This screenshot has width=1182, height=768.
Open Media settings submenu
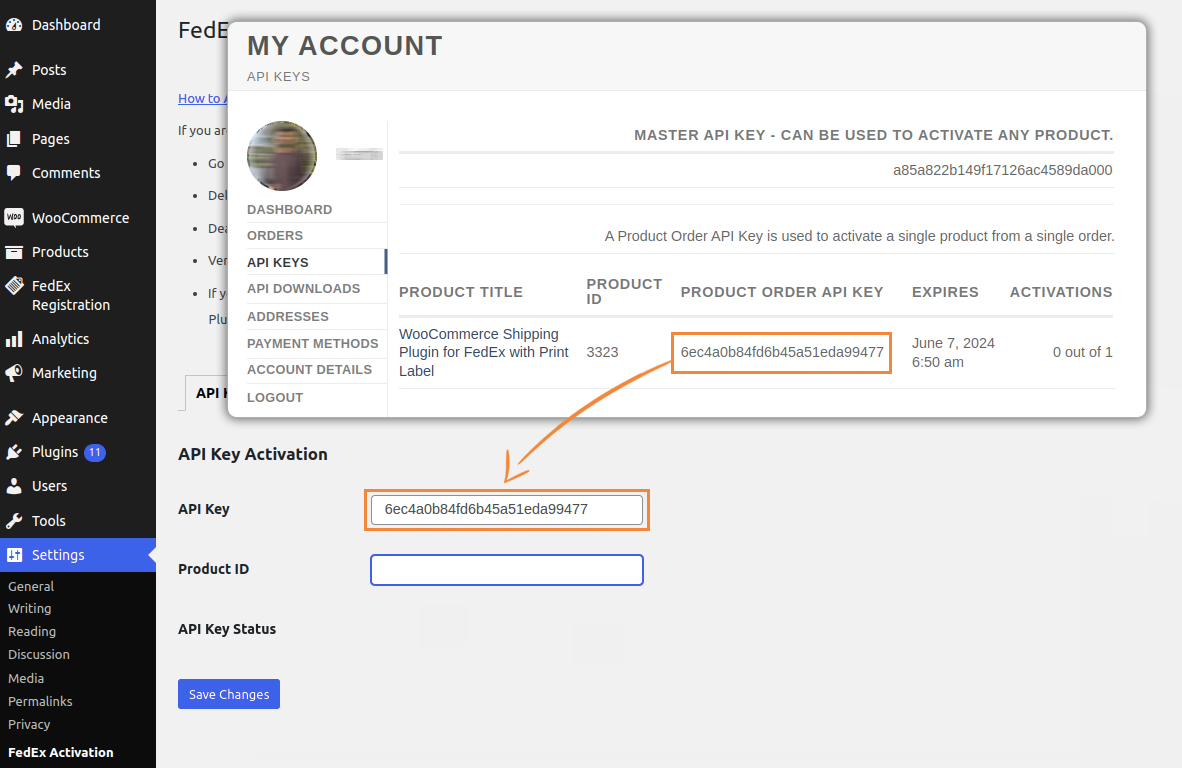pyautogui.click(x=26, y=678)
